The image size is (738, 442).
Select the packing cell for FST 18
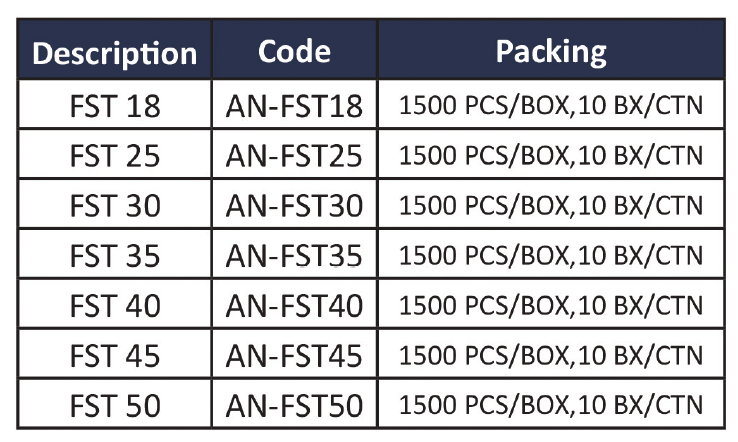pos(551,104)
